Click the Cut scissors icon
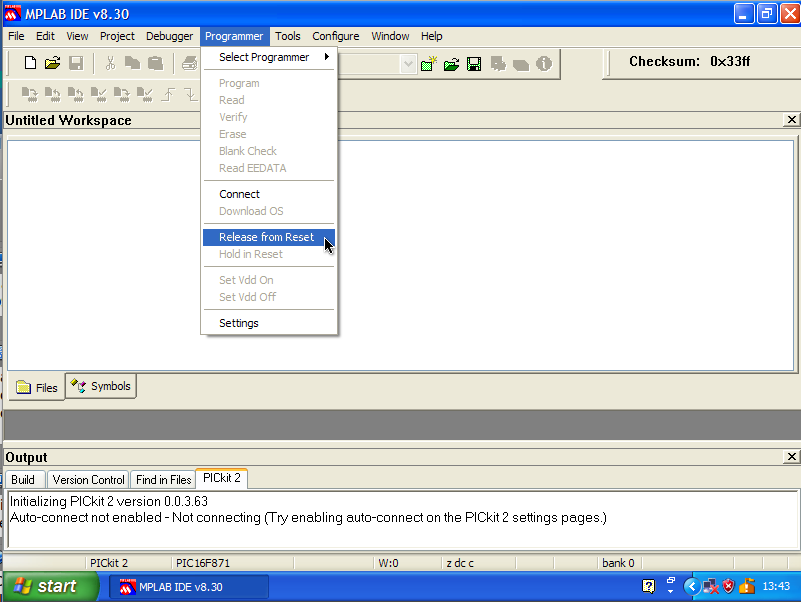This screenshot has height=602, width=801. point(110,63)
